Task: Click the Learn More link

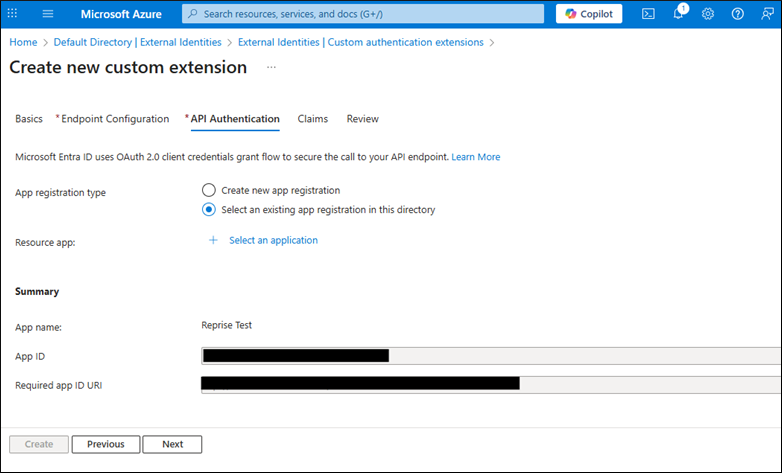Action: click(x=475, y=157)
